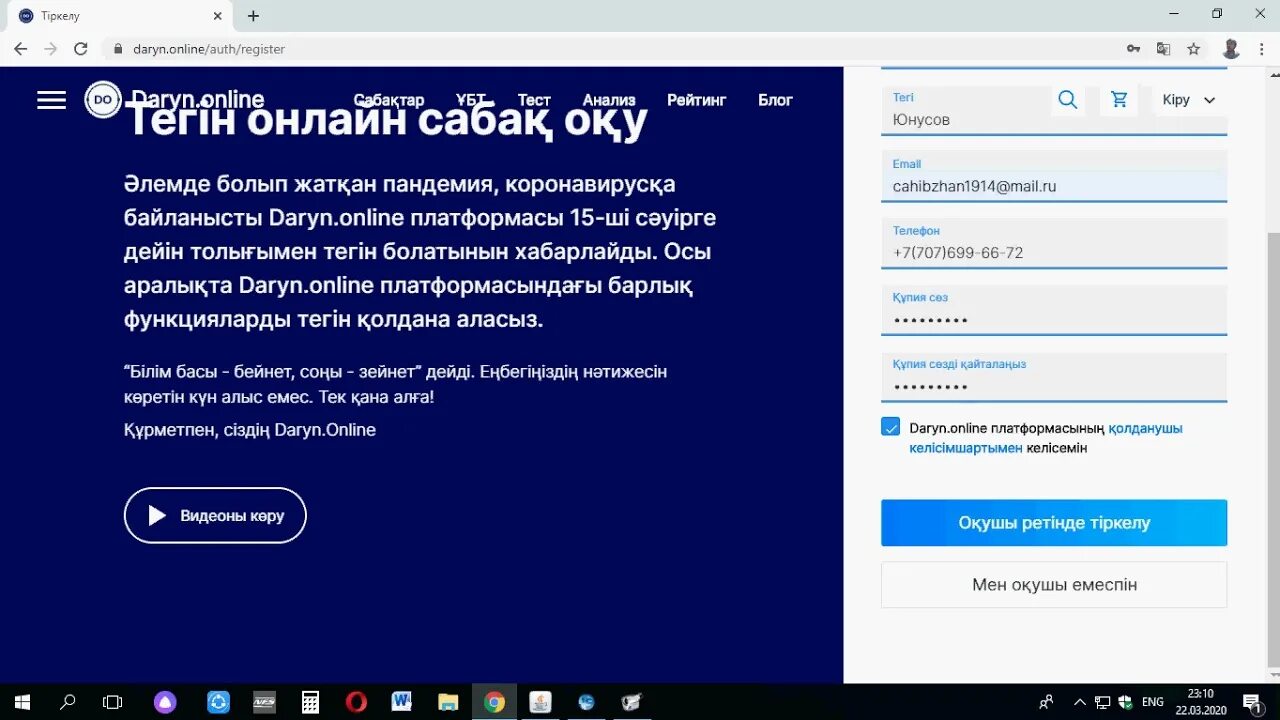The image size is (1280, 720).
Task: Expand the Кіру dropdown
Action: [x=1188, y=100]
